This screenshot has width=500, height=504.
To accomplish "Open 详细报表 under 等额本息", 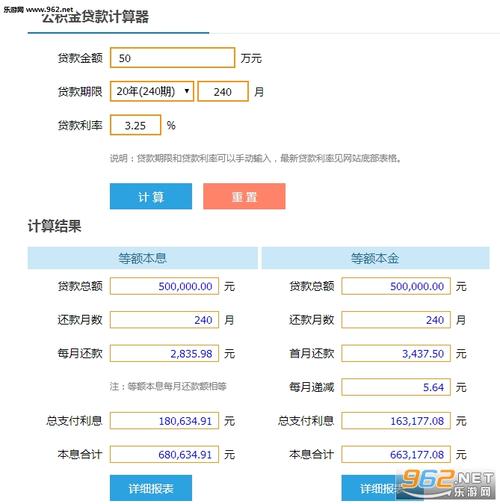I will pos(151,488).
